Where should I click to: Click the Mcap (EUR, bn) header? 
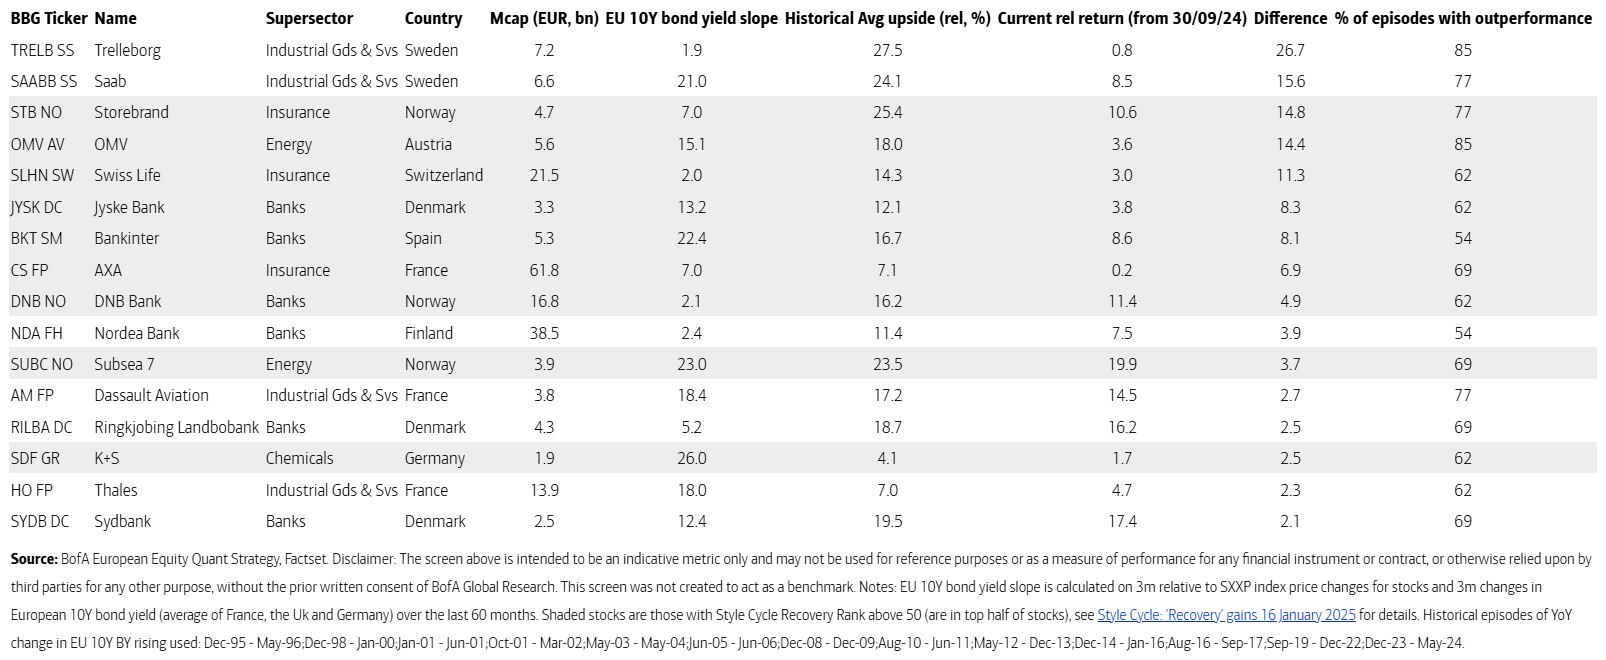click(x=544, y=18)
